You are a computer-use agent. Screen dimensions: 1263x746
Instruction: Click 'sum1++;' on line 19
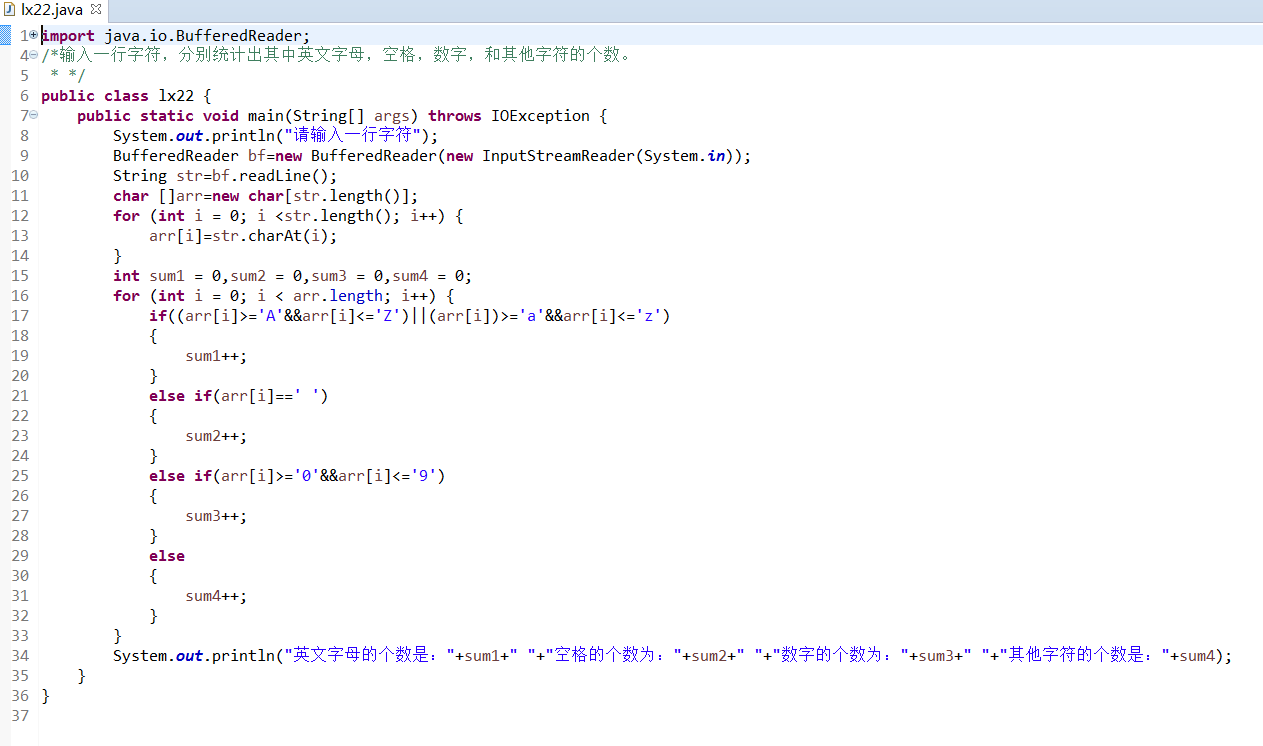pos(216,356)
